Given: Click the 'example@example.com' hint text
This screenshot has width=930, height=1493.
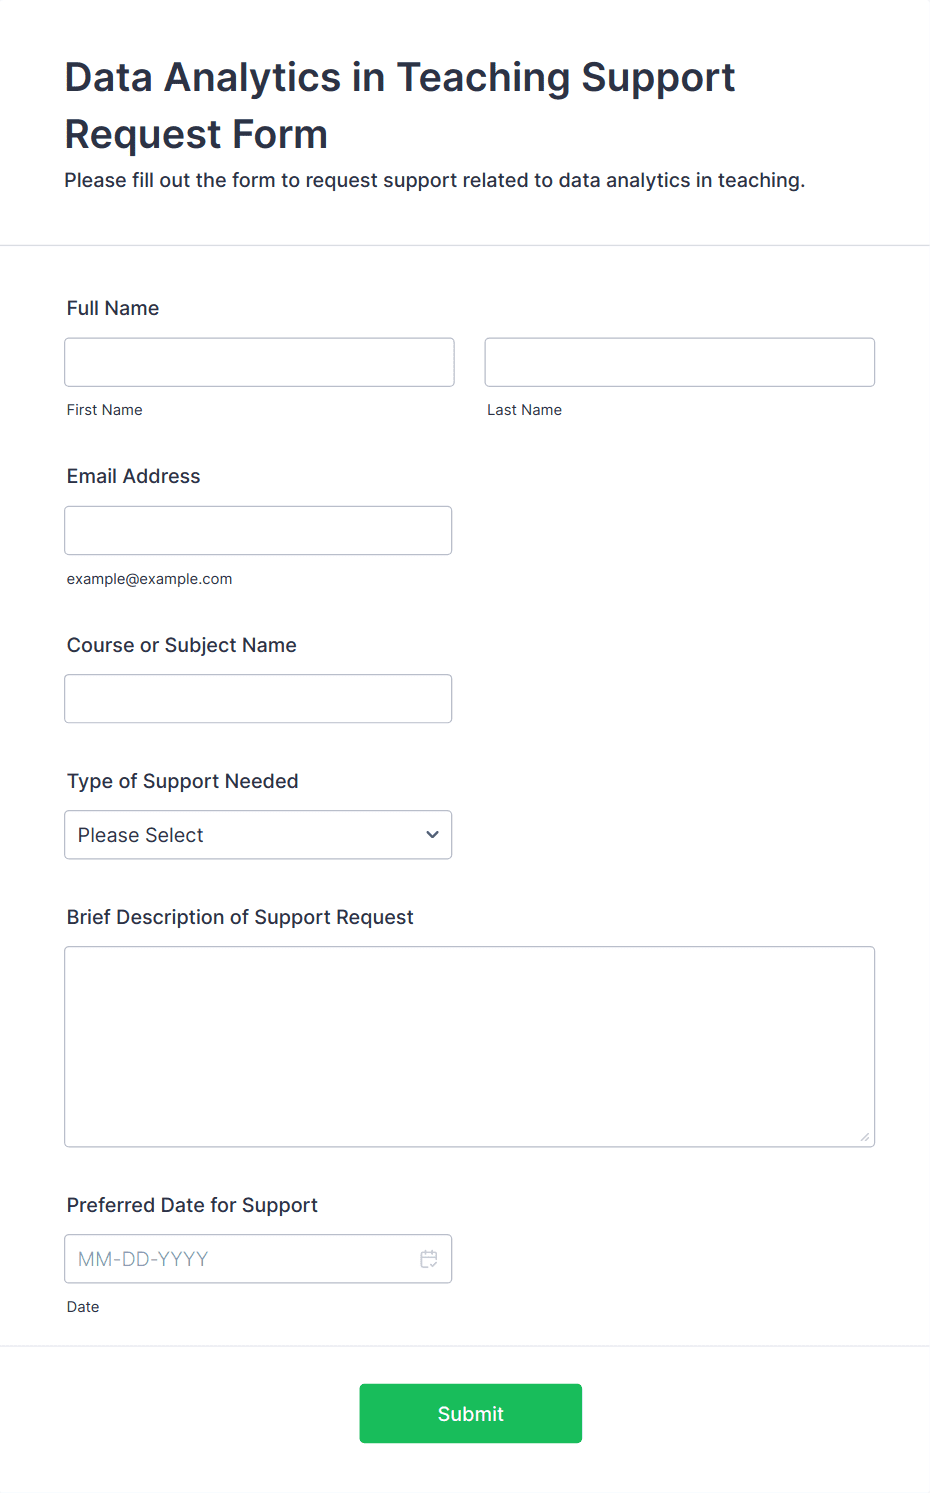Looking at the screenshot, I should coord(150,579).
